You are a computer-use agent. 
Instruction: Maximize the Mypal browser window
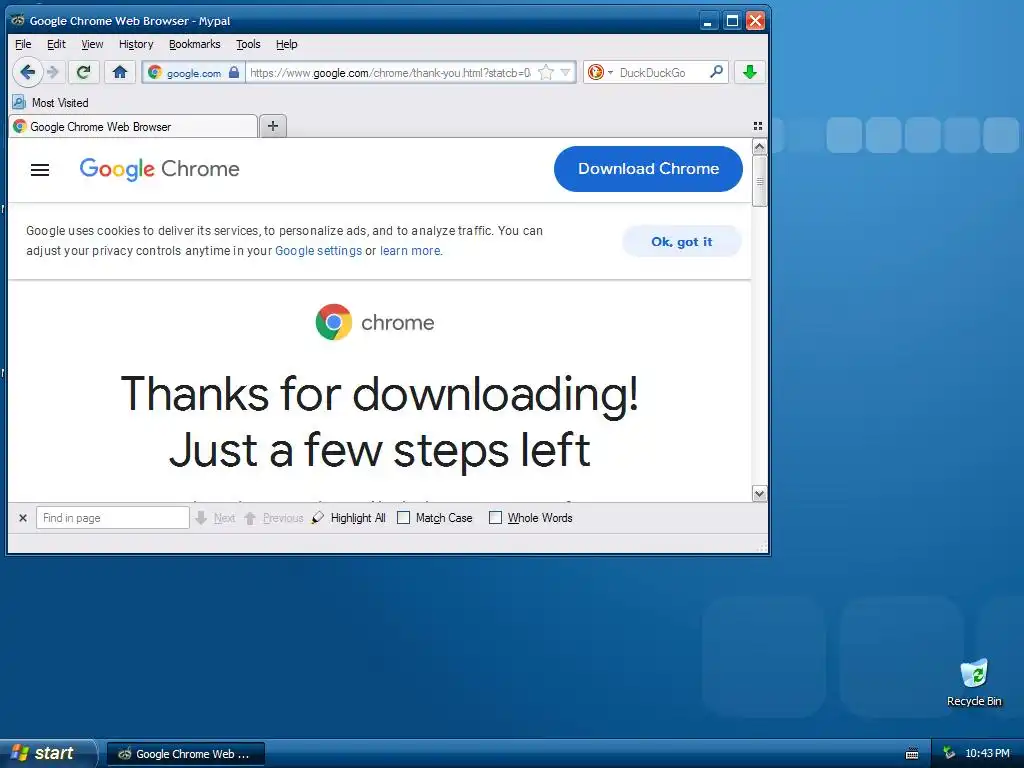point(732,21)
